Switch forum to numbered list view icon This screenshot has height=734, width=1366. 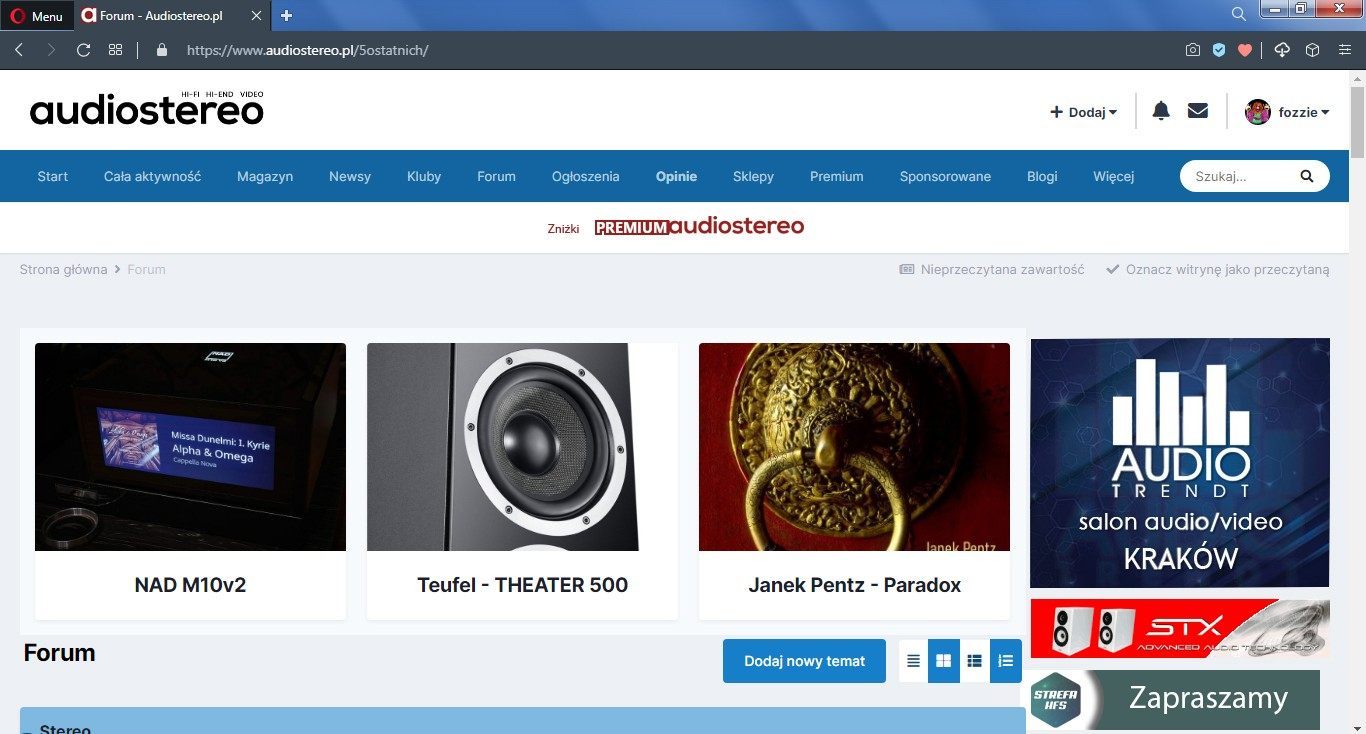[x=1006, y=661]
